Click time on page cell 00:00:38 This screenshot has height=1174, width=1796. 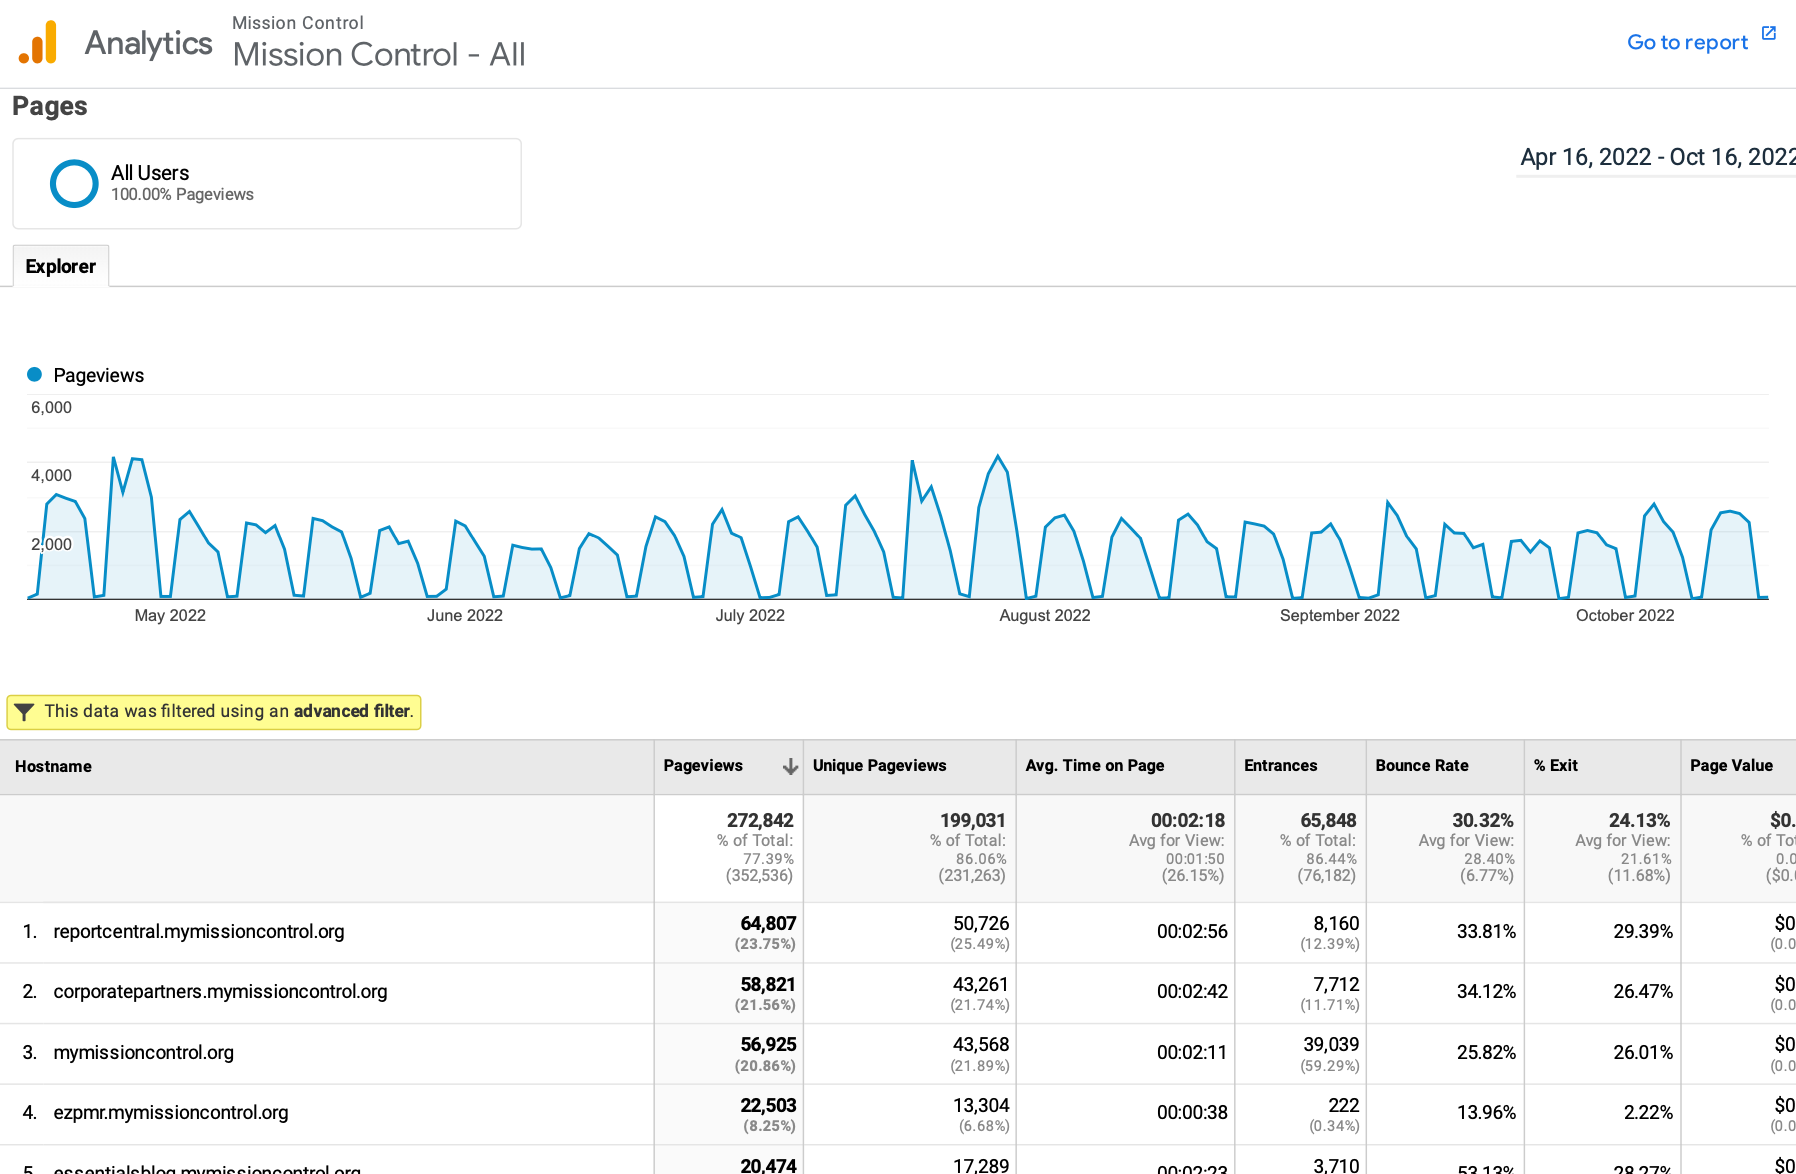click(1192, 1112)
